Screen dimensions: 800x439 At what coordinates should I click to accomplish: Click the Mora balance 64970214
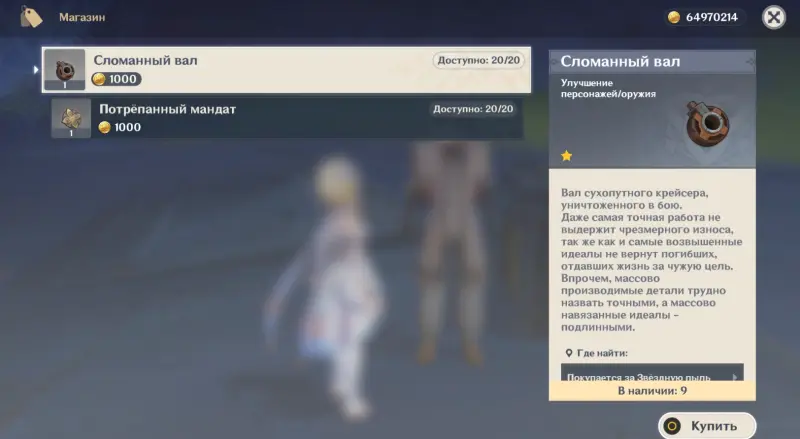710,17
